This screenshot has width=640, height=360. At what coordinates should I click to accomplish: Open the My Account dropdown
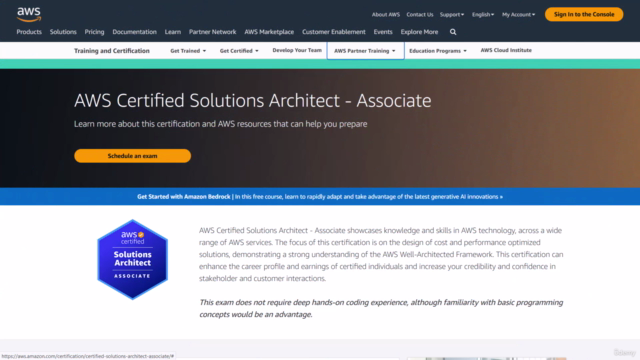[x=518, y=14]
